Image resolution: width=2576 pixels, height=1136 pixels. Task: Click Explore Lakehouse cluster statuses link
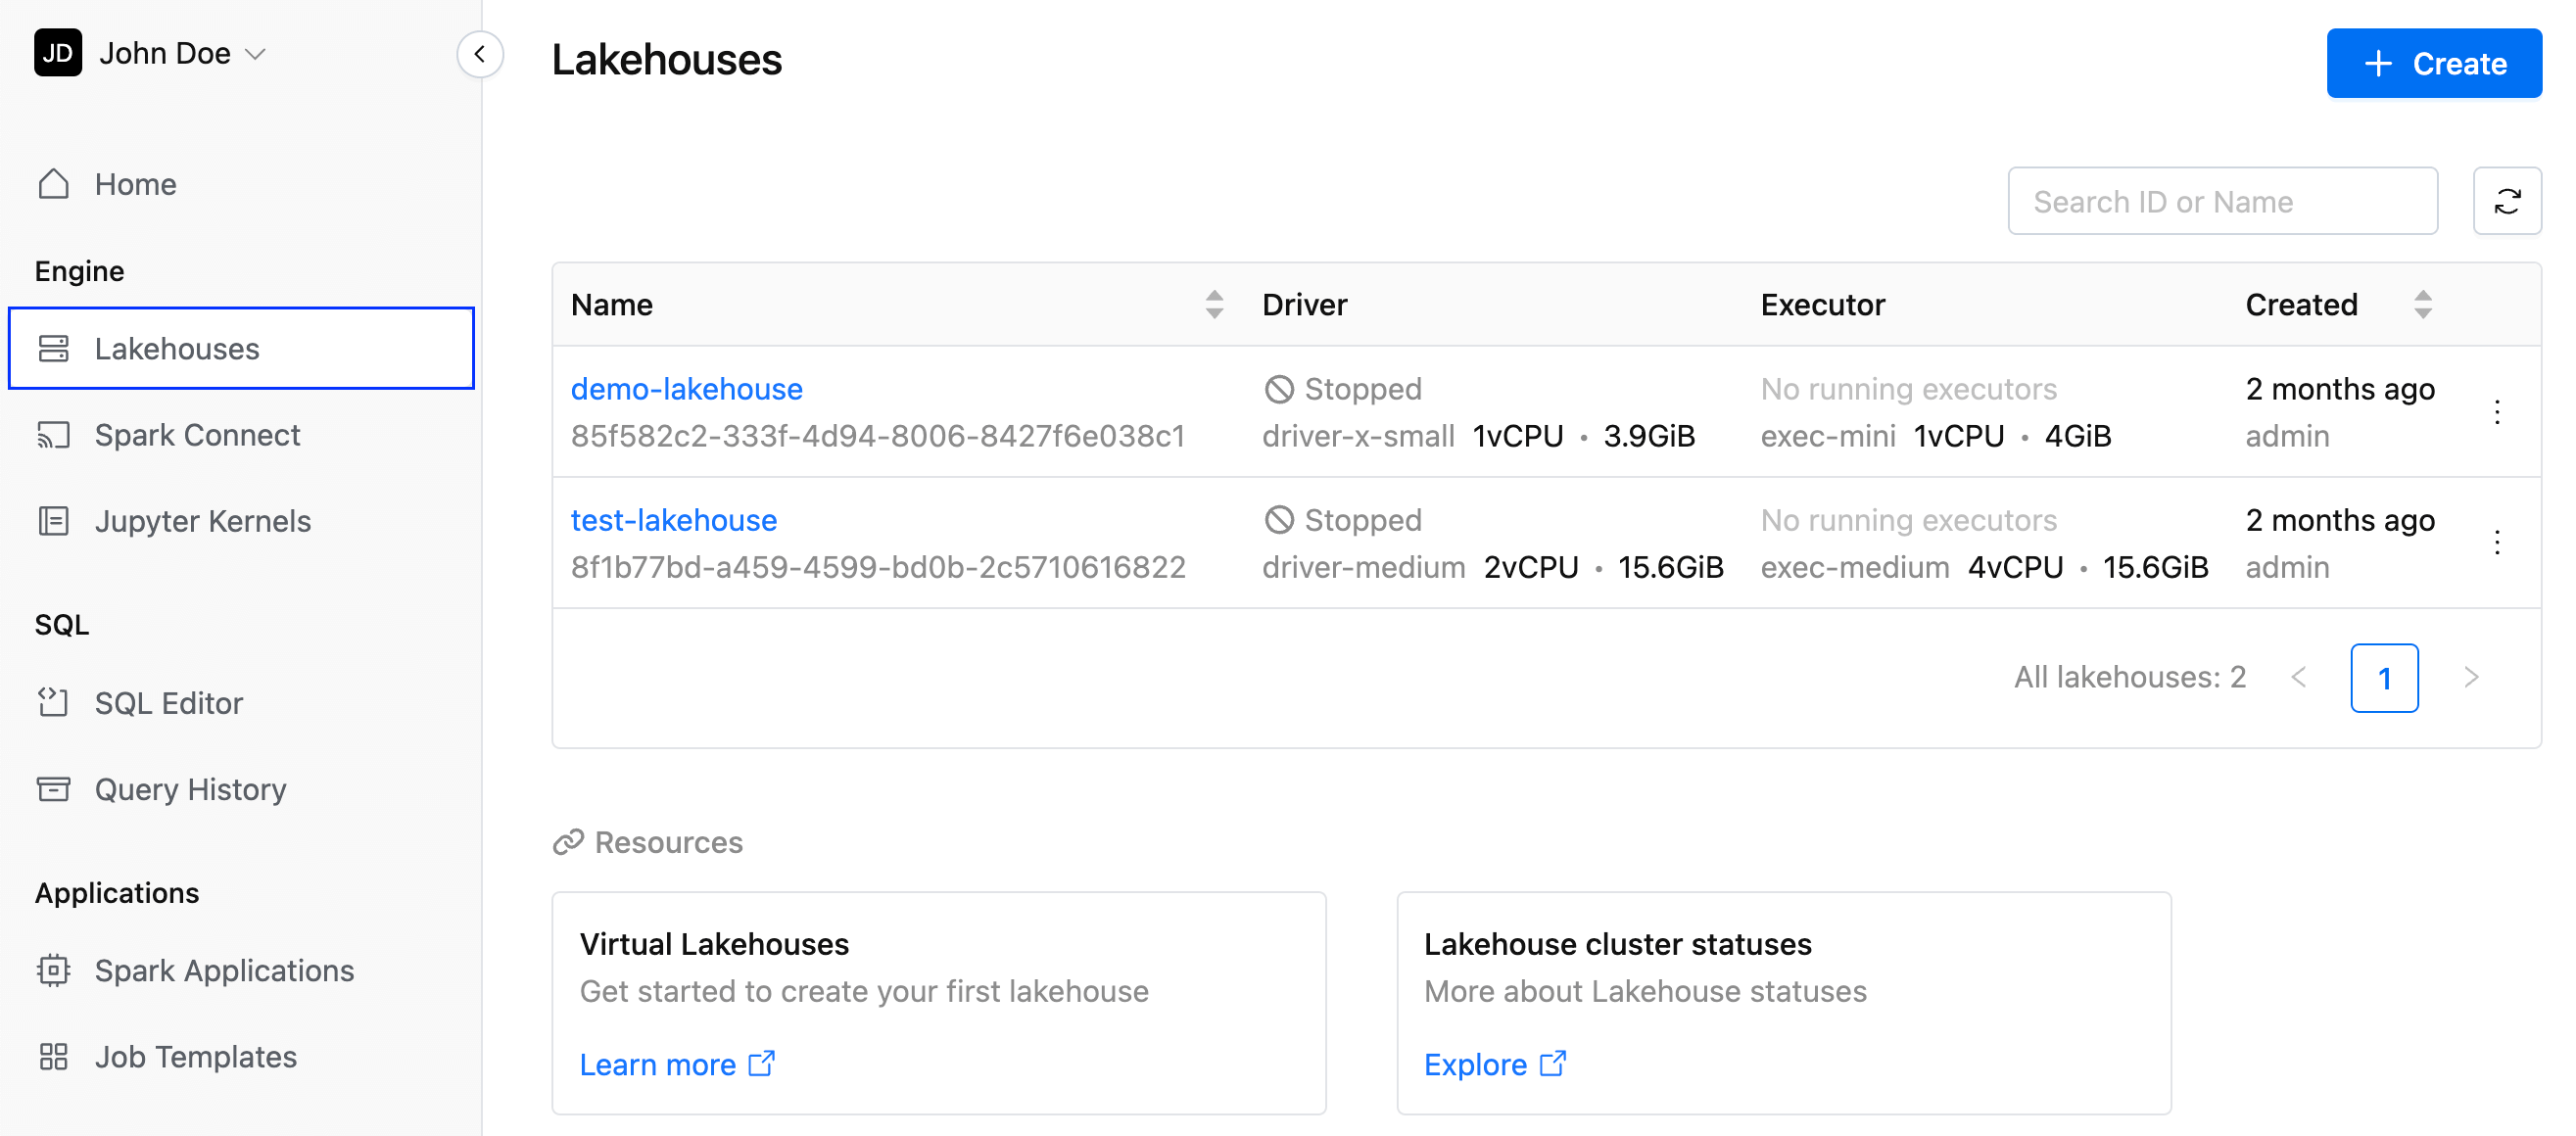(1494, 1064)
